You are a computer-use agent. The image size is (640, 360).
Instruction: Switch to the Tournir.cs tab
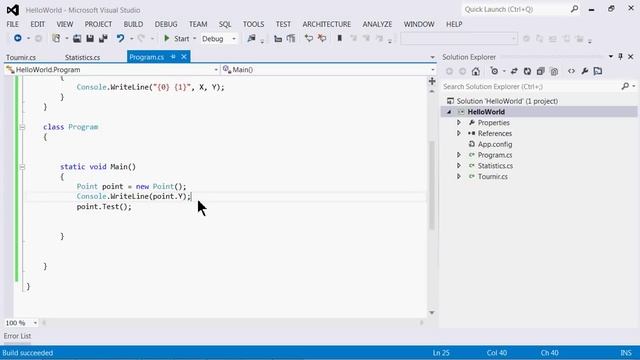click(x=21, y=57)
